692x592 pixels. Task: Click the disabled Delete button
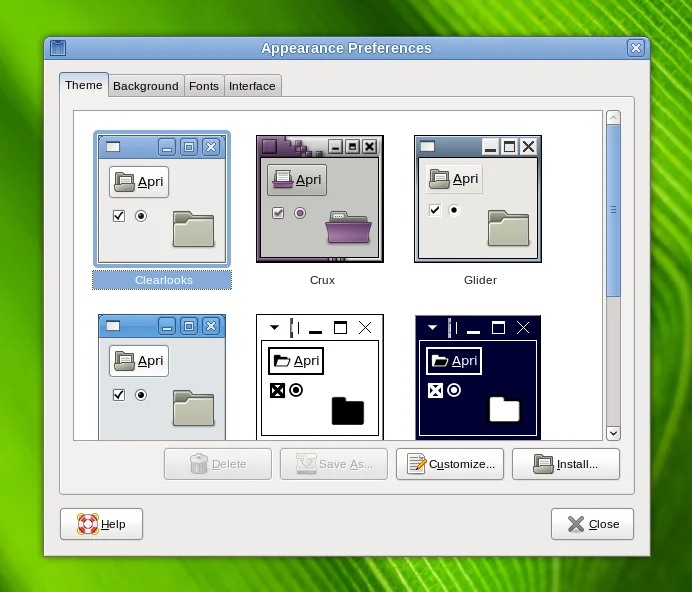pyautogui.click(x=218, y=464)
